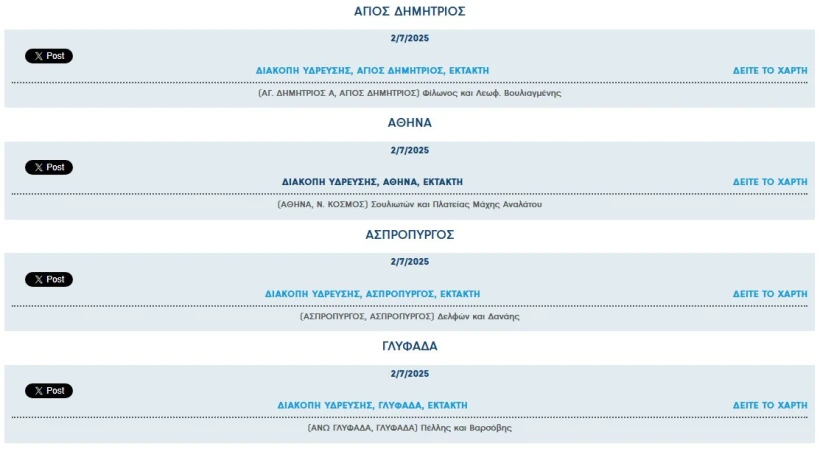Click ΔΕΙΤΕ ΤΟ ΧΑΡΤΗ for ΑΓΙΟΣ ΔΗΜΗΤΡΙΟΣ
This screenshot has width=820, height=452.
770,71
